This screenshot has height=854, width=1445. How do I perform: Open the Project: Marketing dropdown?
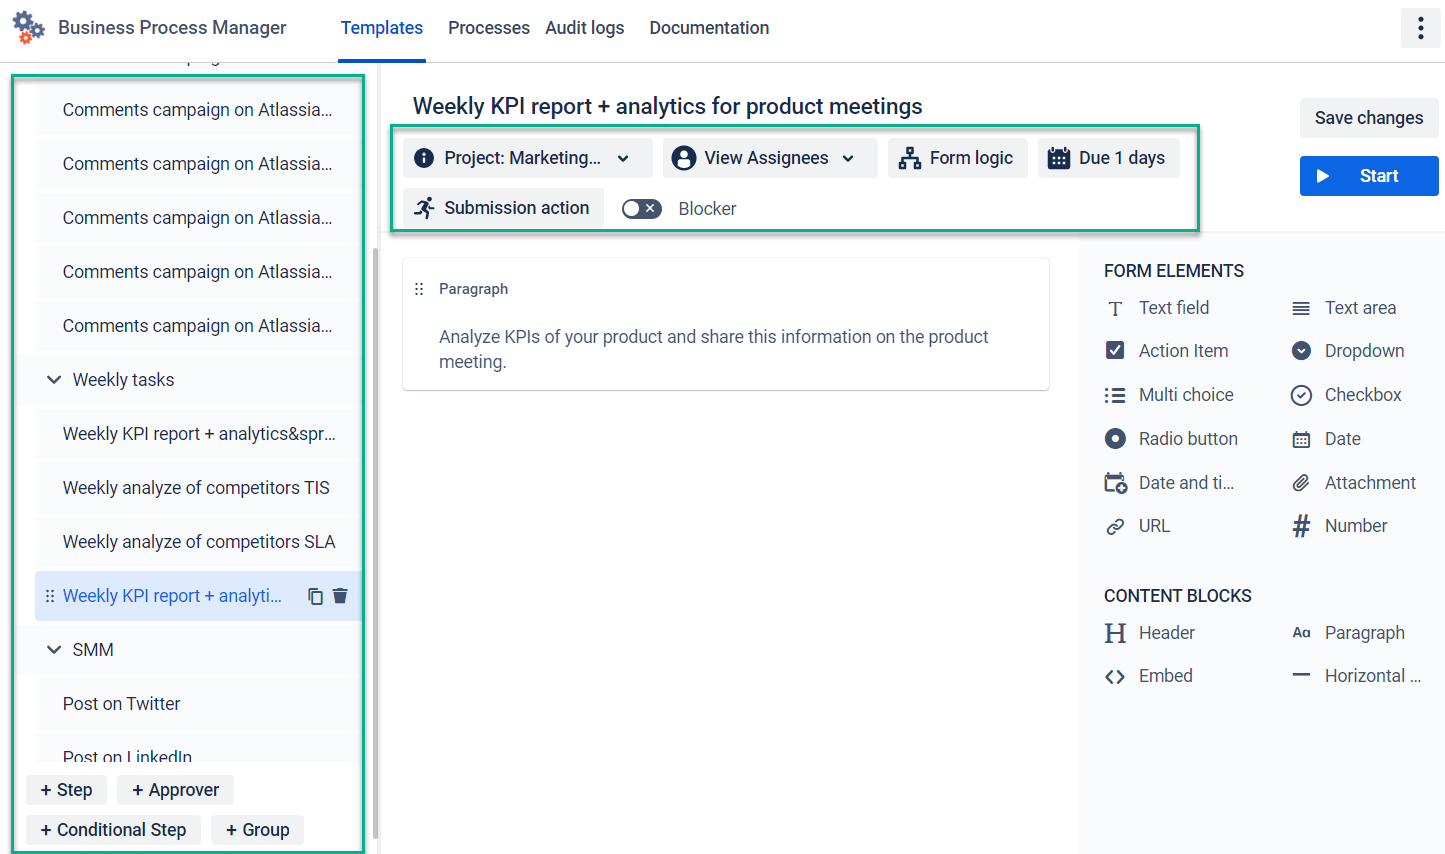pyautogui.click(x=528, y=158)
